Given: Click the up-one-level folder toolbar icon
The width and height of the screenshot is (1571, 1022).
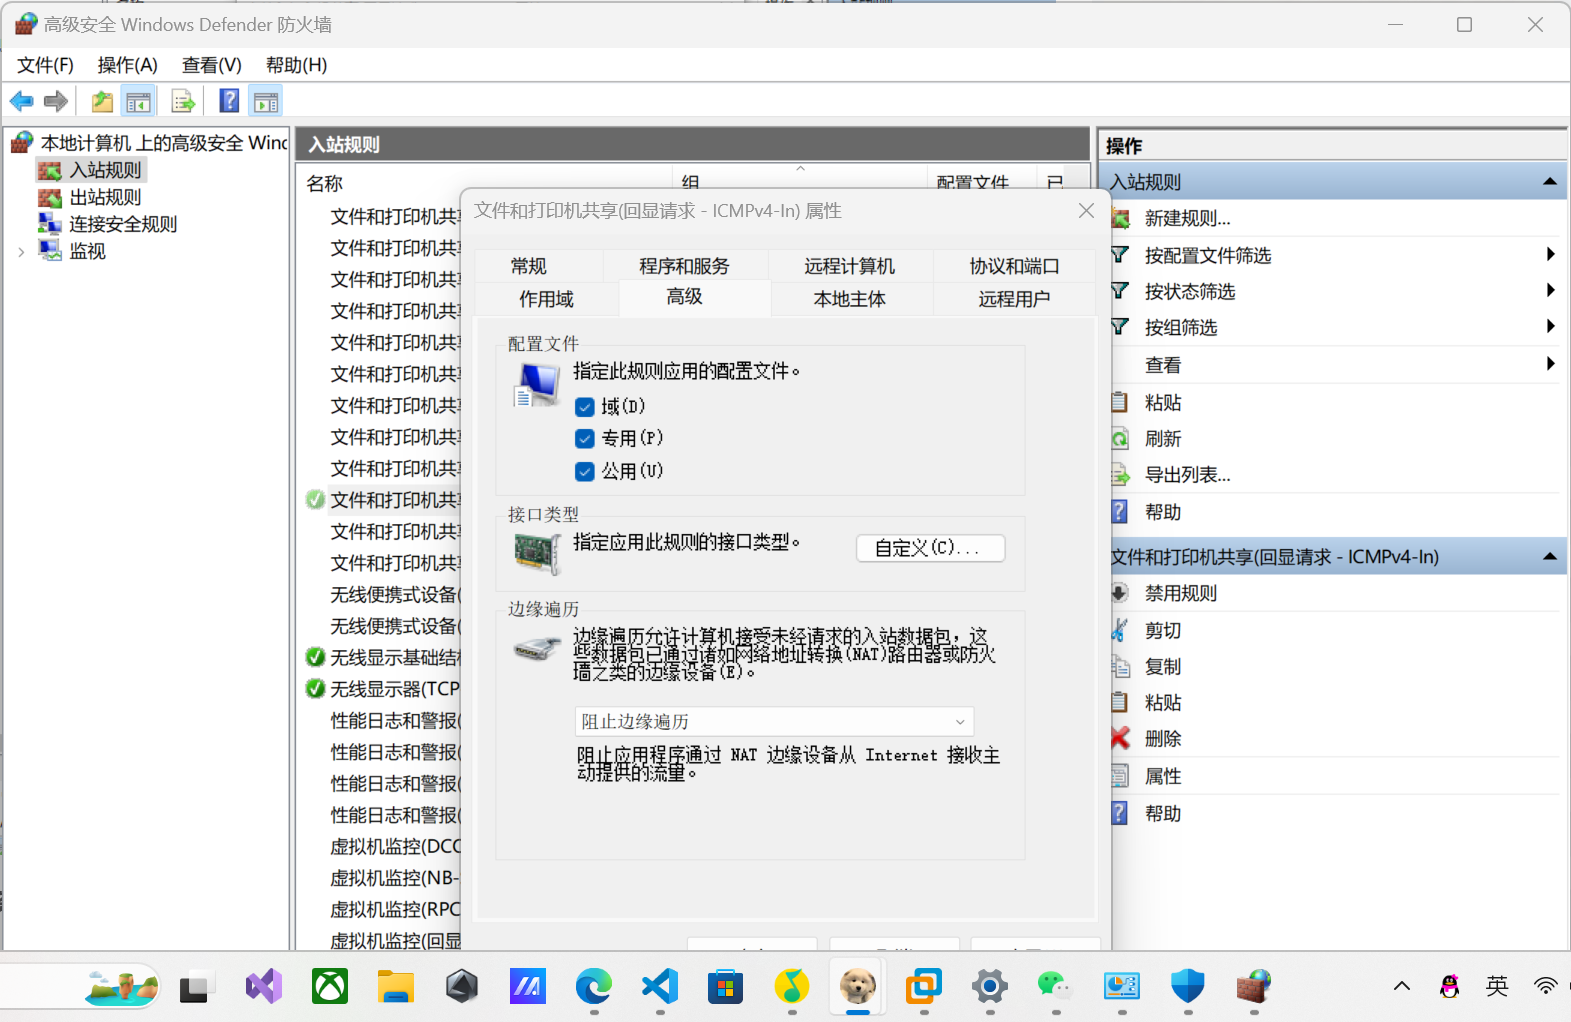Looking at the screenshot, I should point(102,101).
